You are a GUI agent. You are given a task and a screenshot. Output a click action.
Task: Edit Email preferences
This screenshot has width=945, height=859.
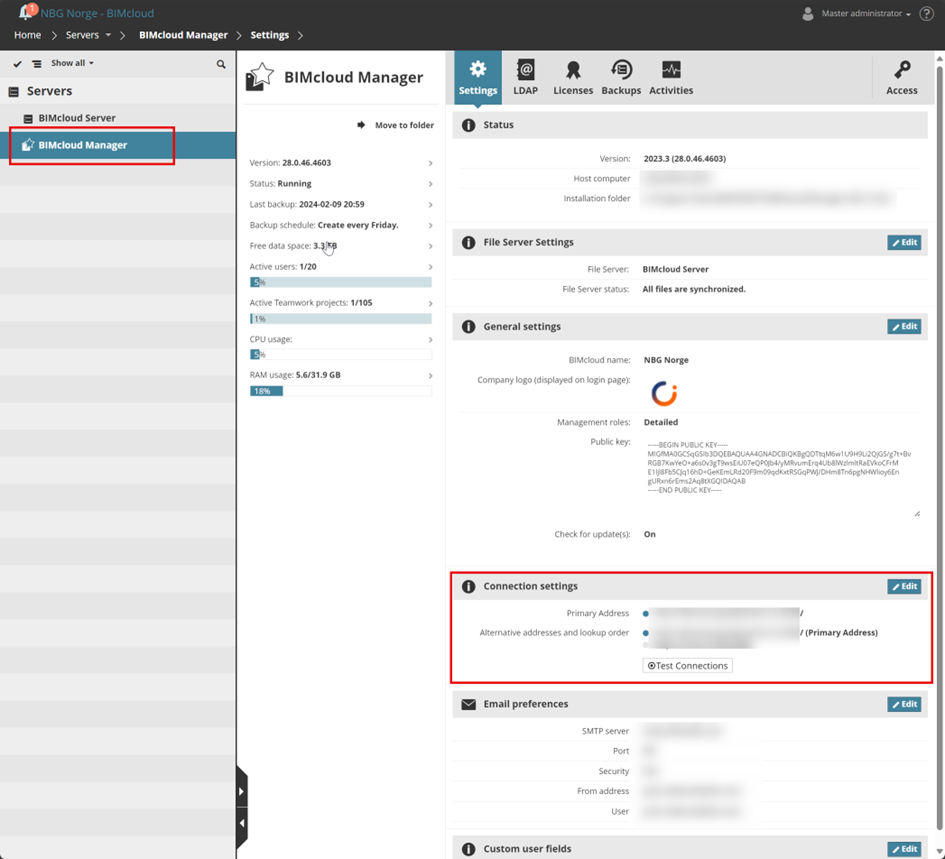coord(904,704)
